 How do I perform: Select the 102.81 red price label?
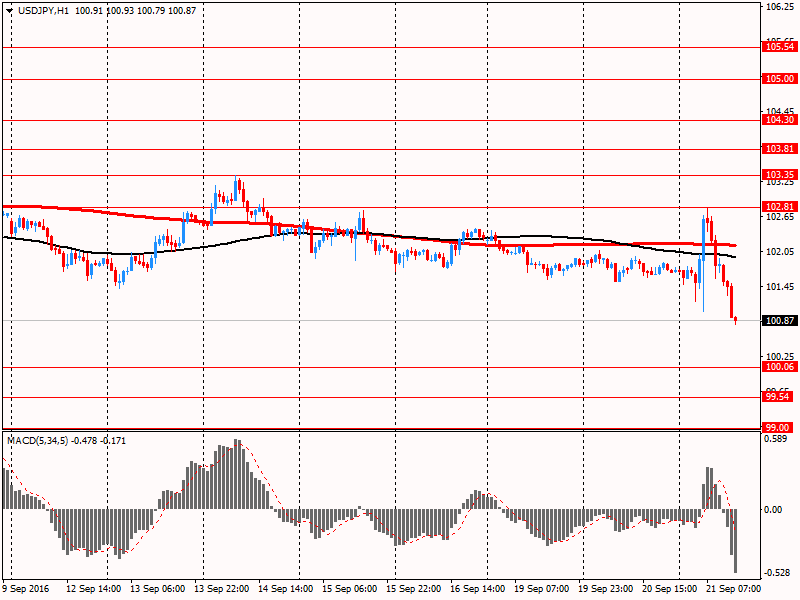[x=780, y=207]
